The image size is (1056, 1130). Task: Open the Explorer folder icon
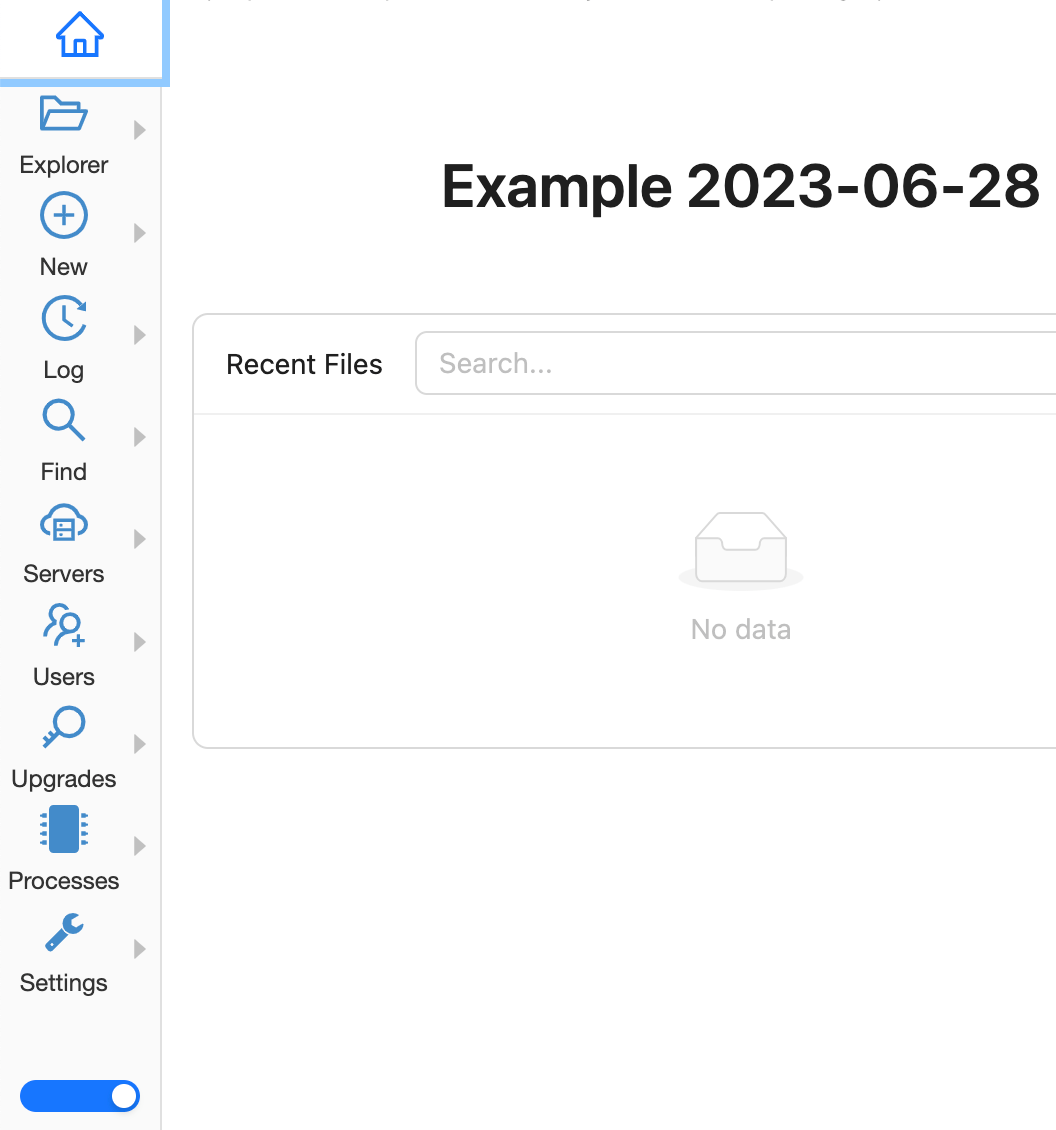pos(63,113)
